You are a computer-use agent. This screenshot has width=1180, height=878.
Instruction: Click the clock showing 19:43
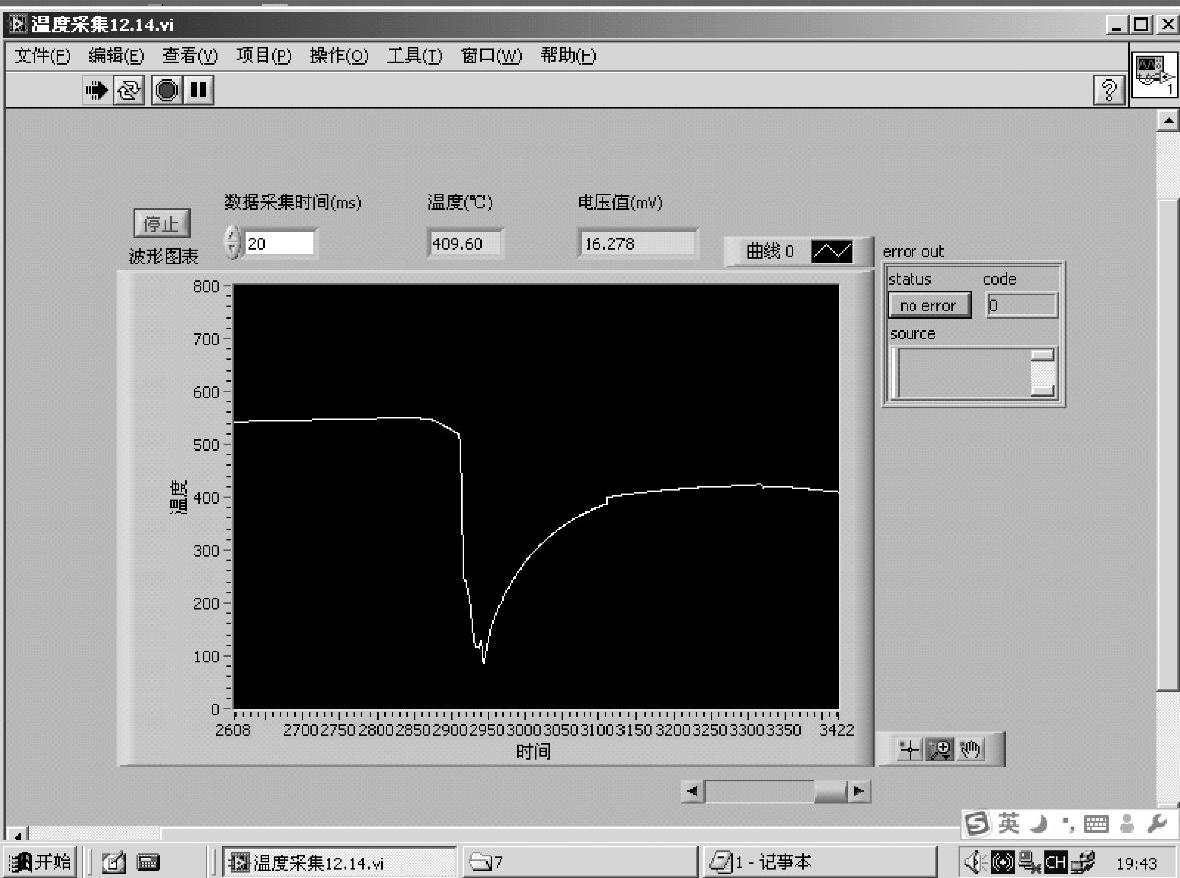tap(1136, 863)
